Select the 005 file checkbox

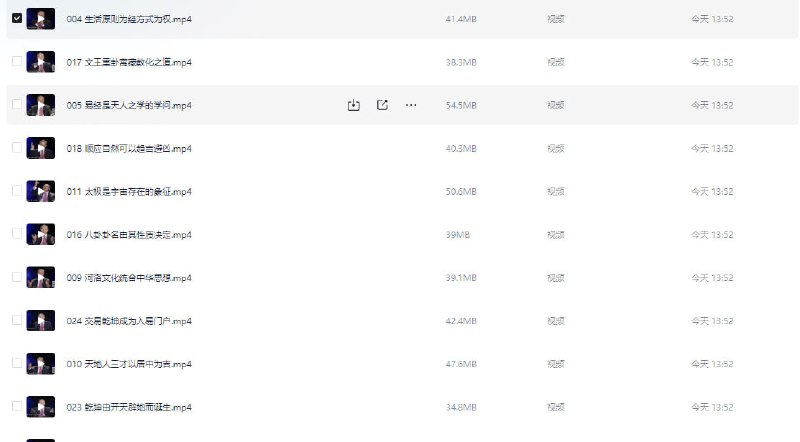(x=17, y=104)
